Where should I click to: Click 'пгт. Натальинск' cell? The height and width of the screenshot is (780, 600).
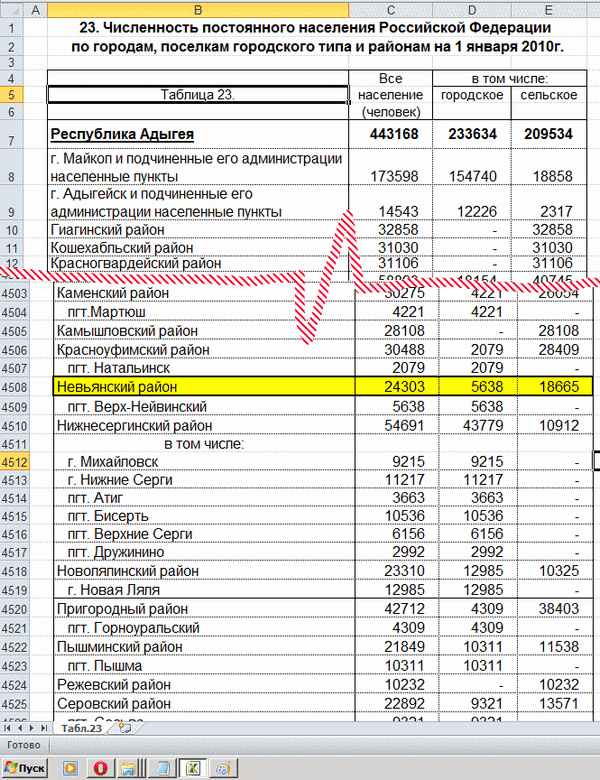click(204, 368)
